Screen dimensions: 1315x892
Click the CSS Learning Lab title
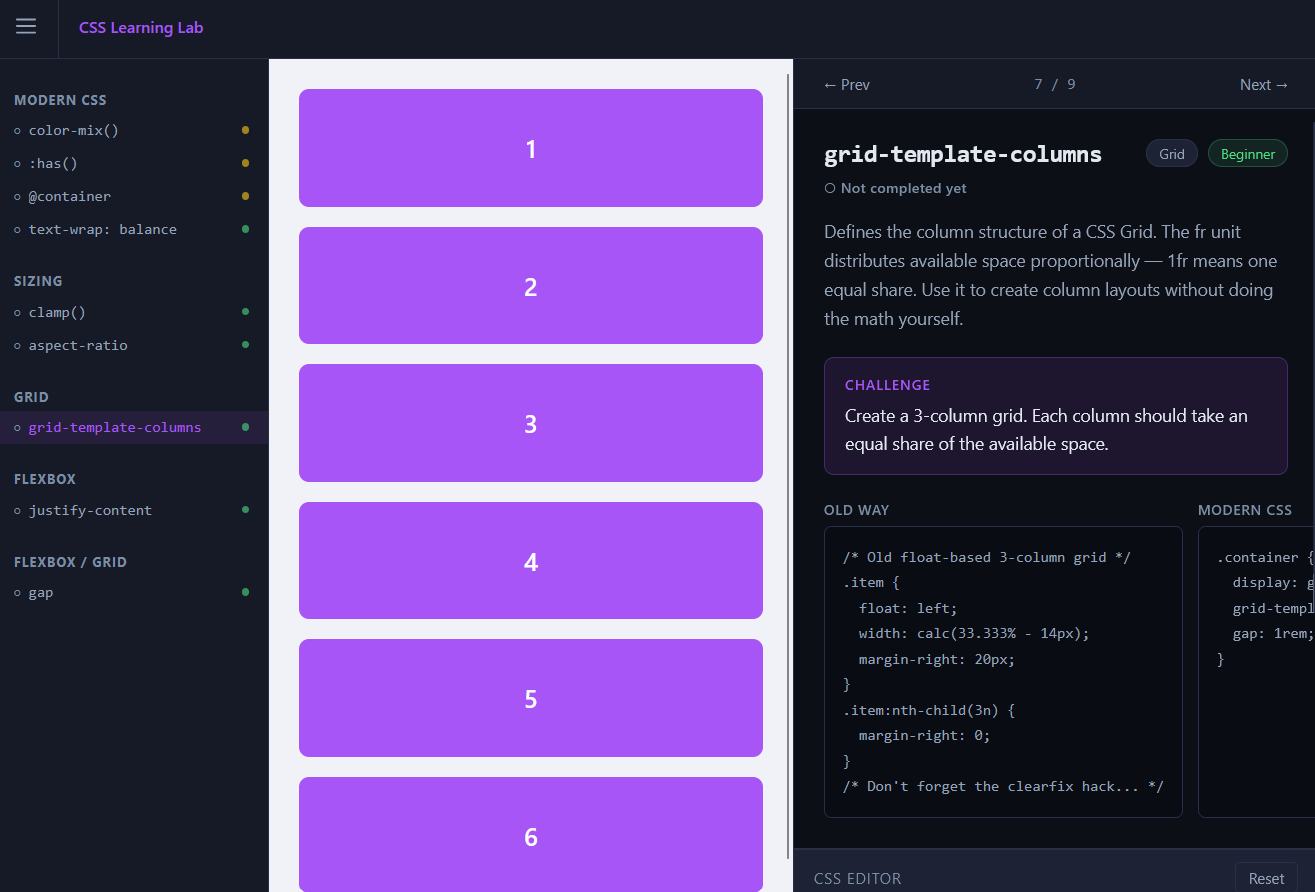tap(141, 28)
